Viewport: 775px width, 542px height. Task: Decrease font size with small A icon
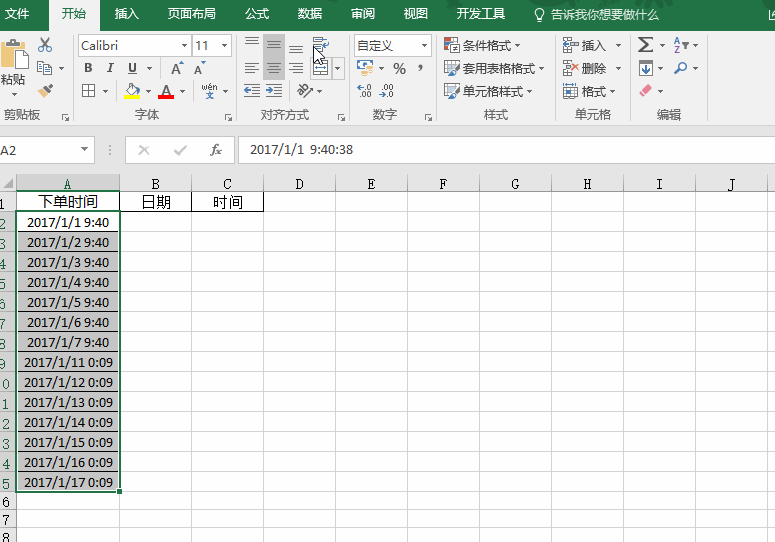(199, 68)
